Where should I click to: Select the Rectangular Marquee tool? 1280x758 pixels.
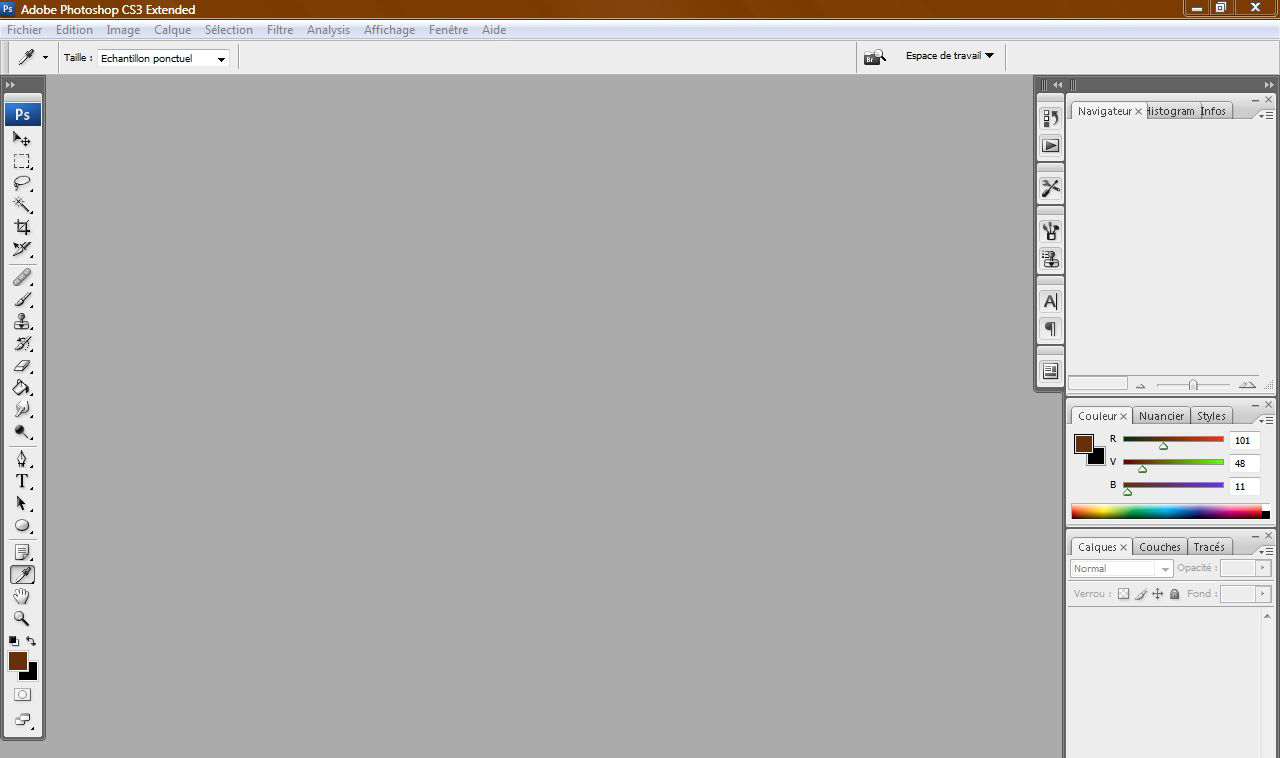[x=22, y=162]
